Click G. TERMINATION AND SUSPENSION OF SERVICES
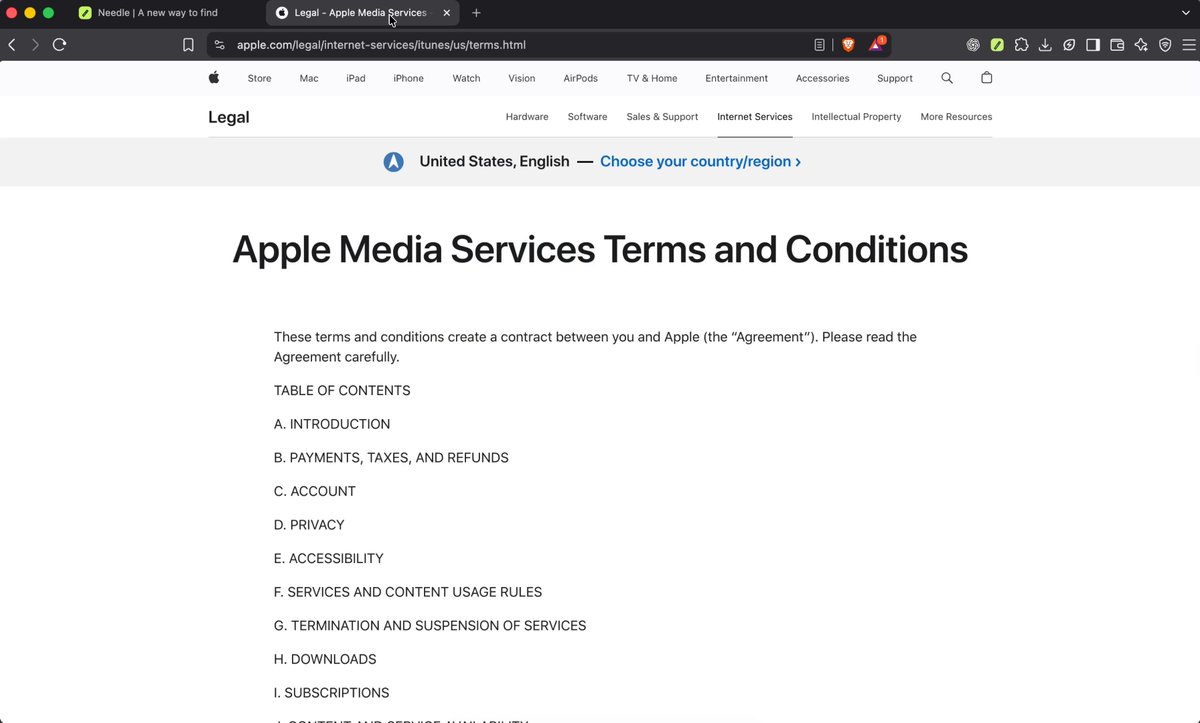 pyautogui.click(x=430, y=626)
